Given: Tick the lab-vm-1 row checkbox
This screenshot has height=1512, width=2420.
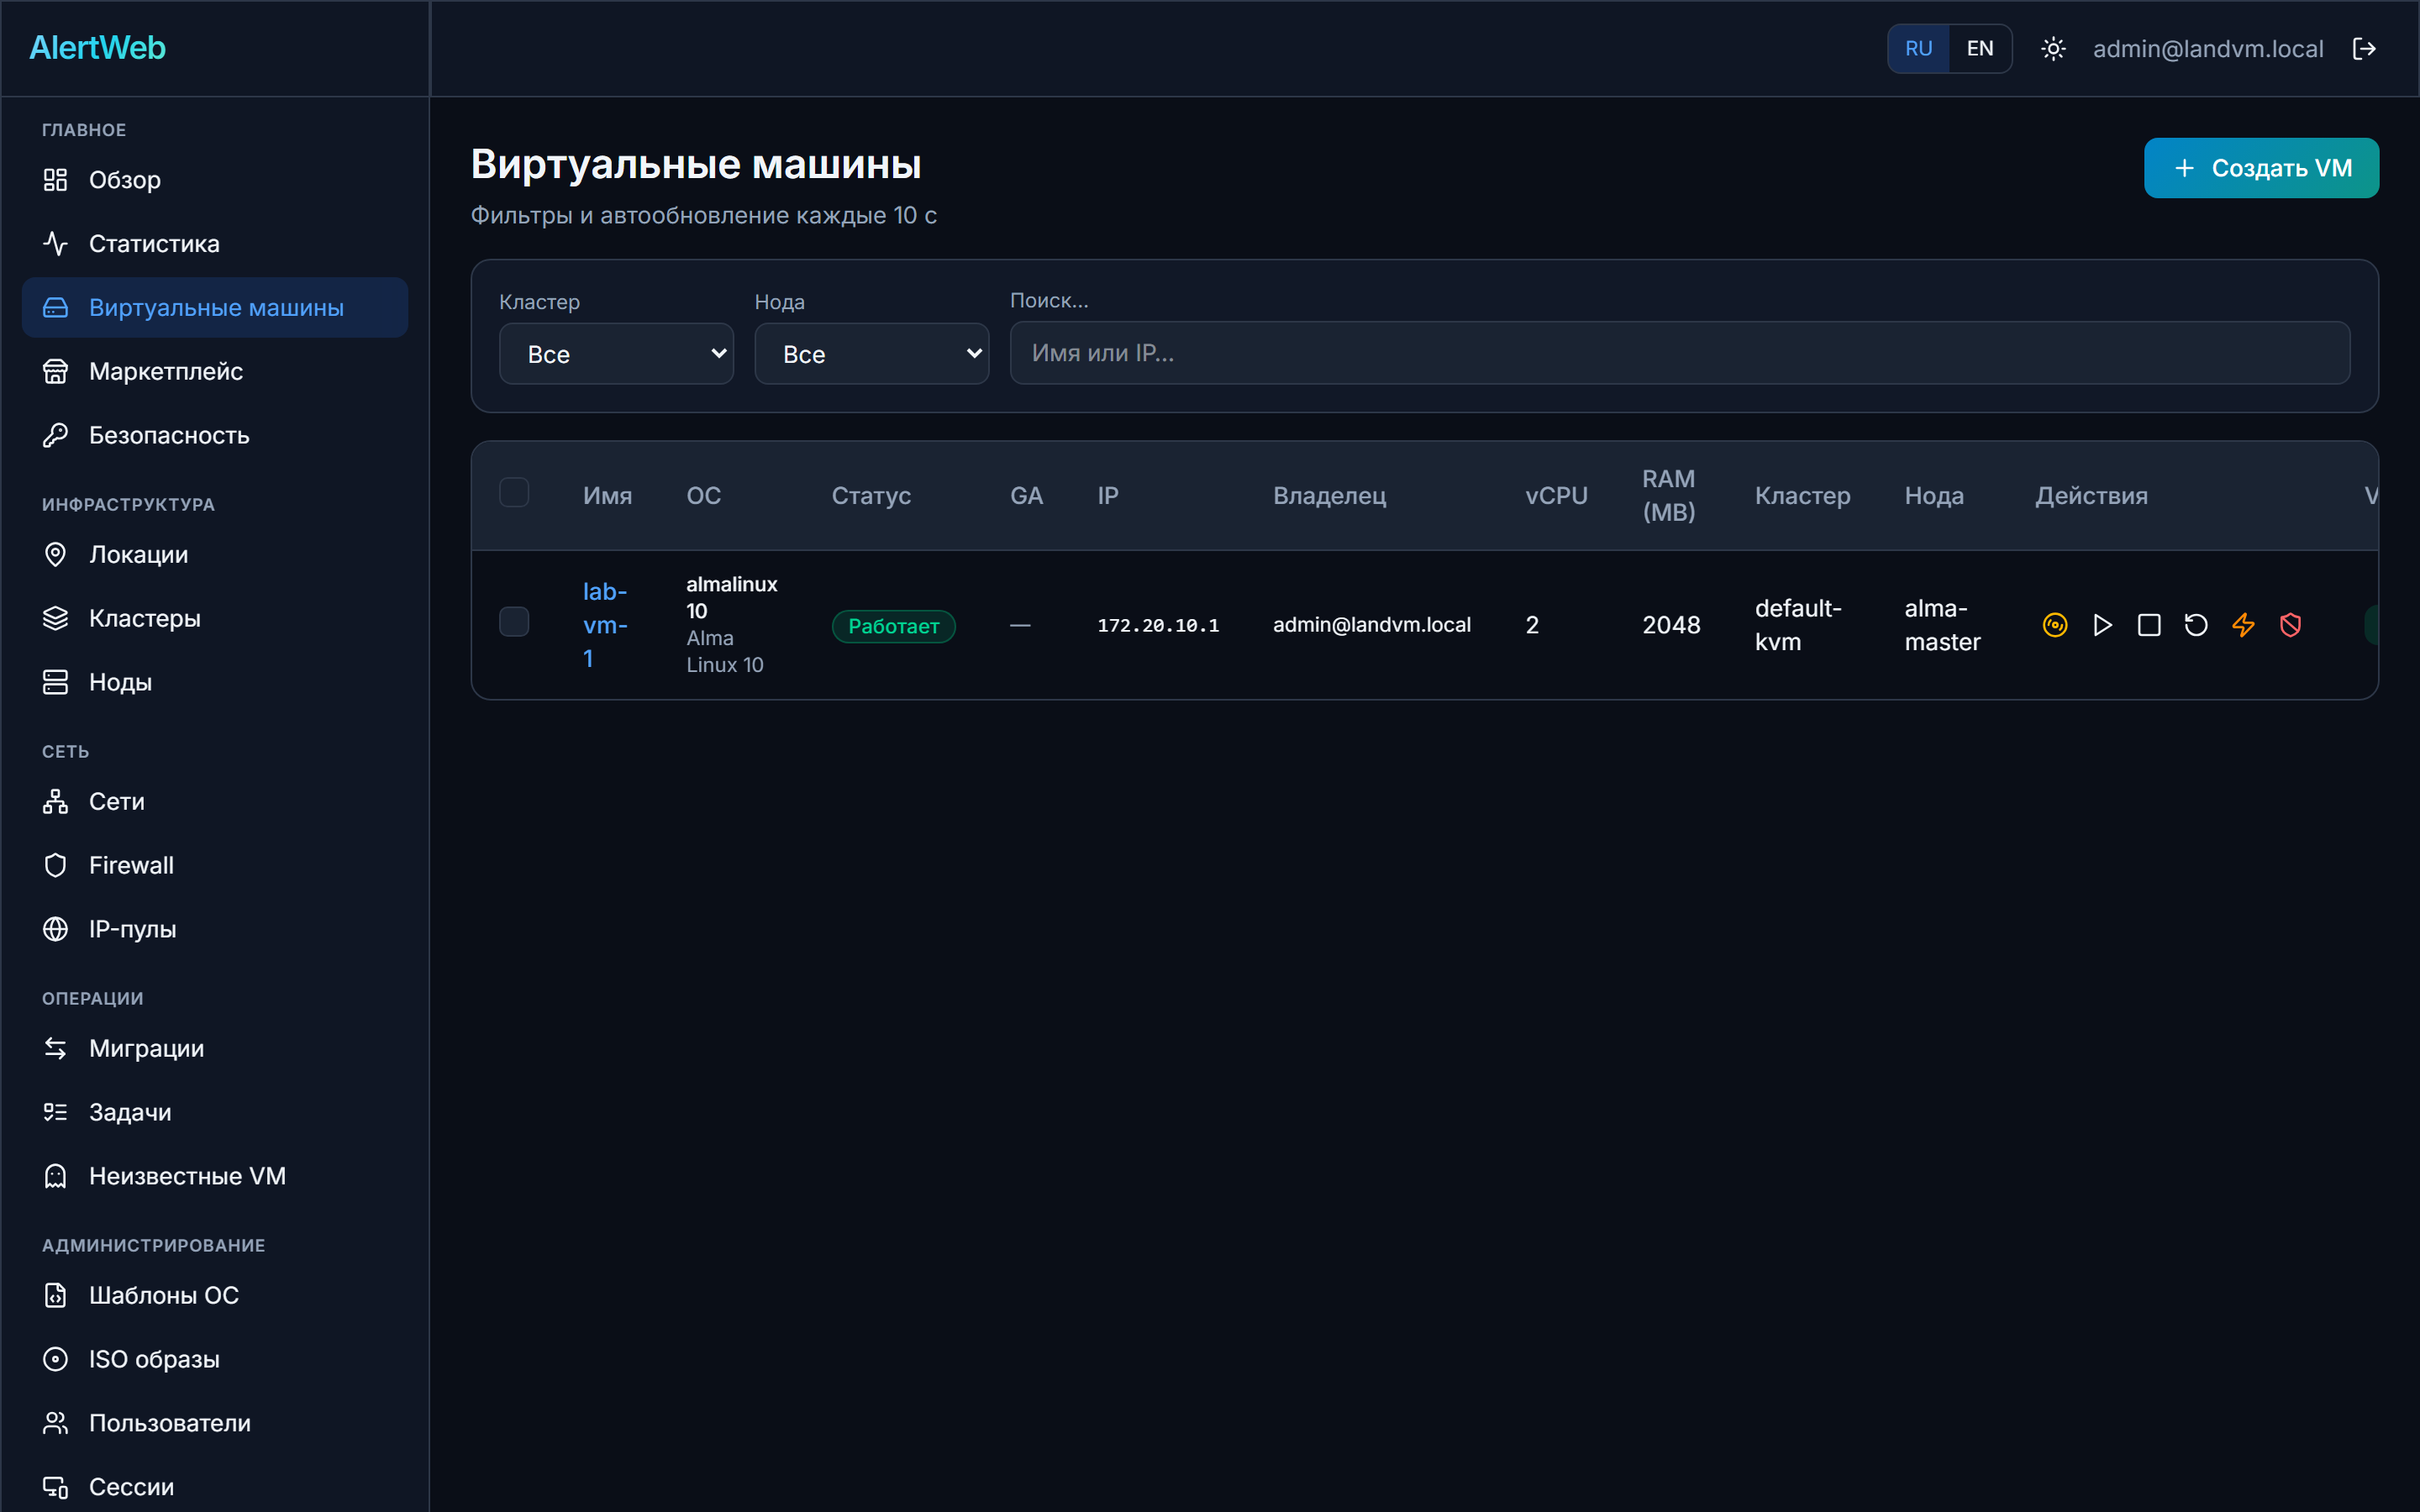Looking at the screenshot, I should (514, 622).
